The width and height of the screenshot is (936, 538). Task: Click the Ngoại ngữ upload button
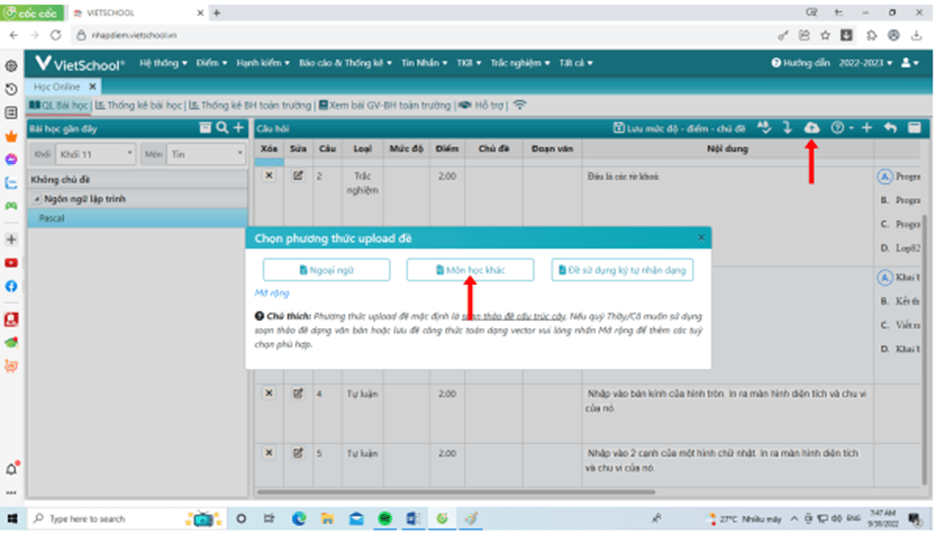[x=325, y=270]
